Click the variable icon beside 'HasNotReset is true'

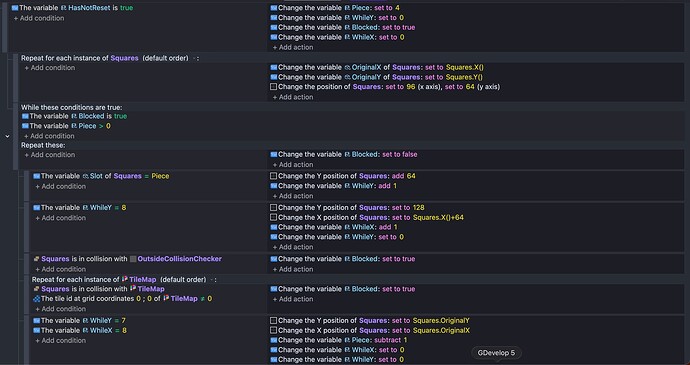point(15,8)
